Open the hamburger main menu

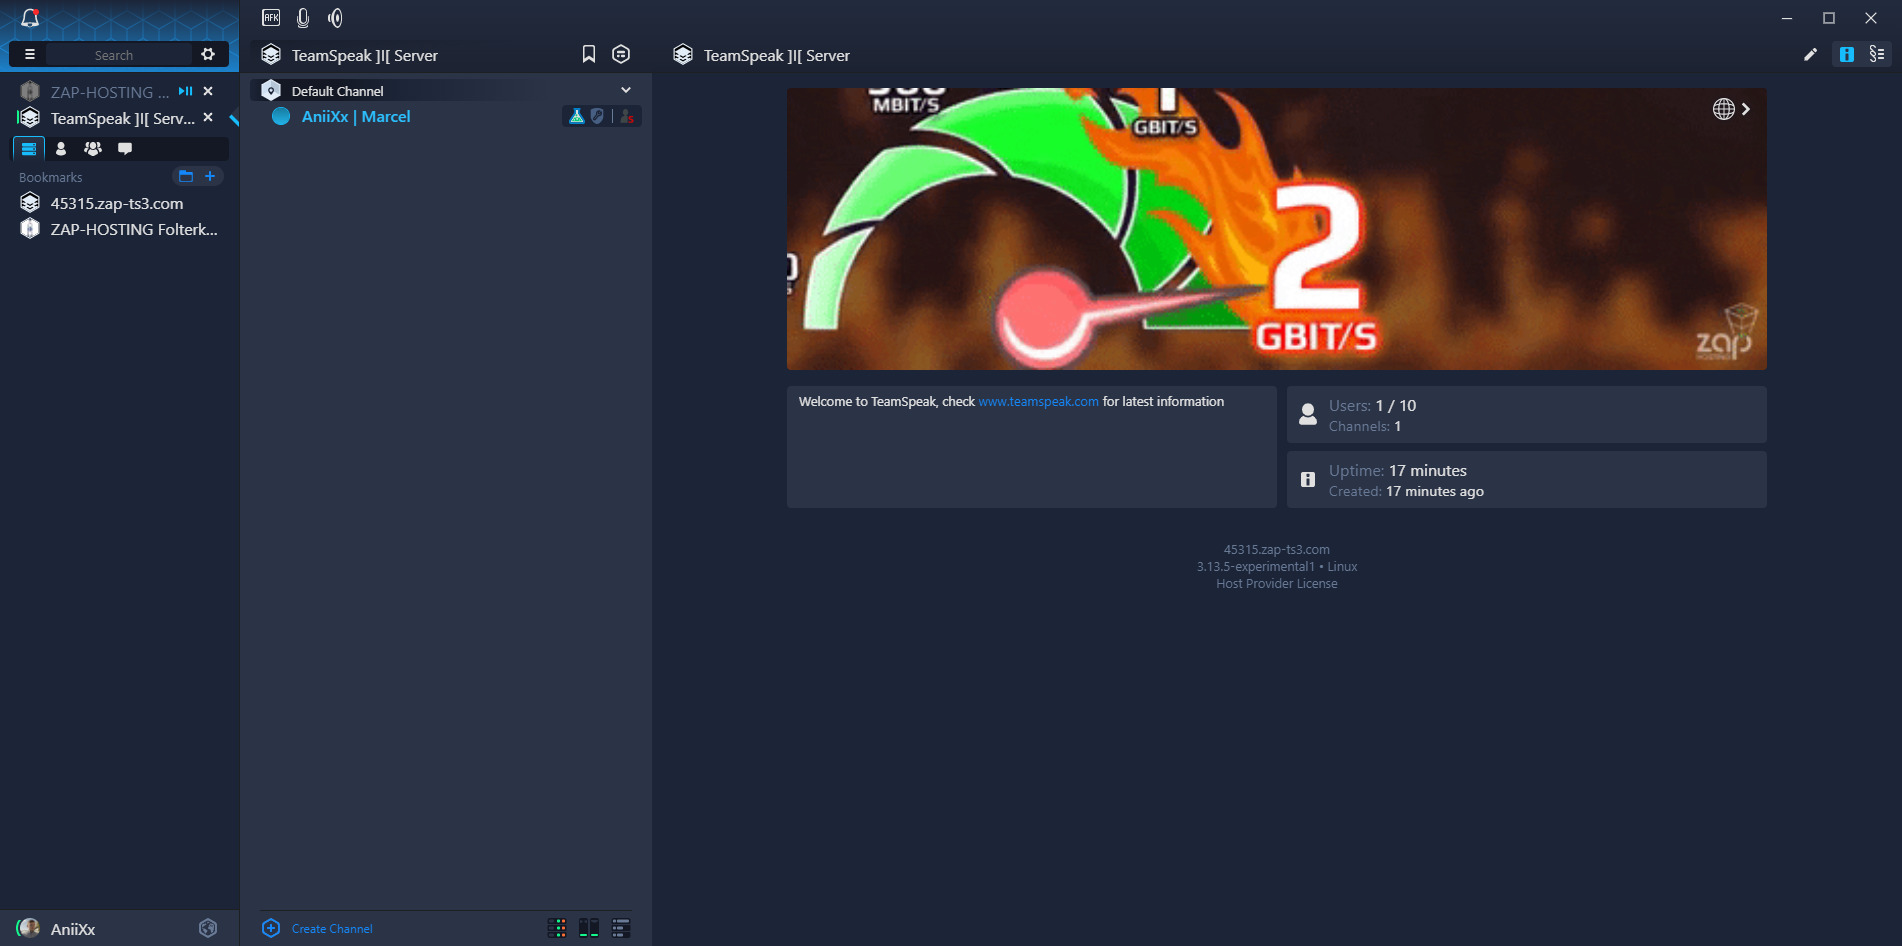29,54
